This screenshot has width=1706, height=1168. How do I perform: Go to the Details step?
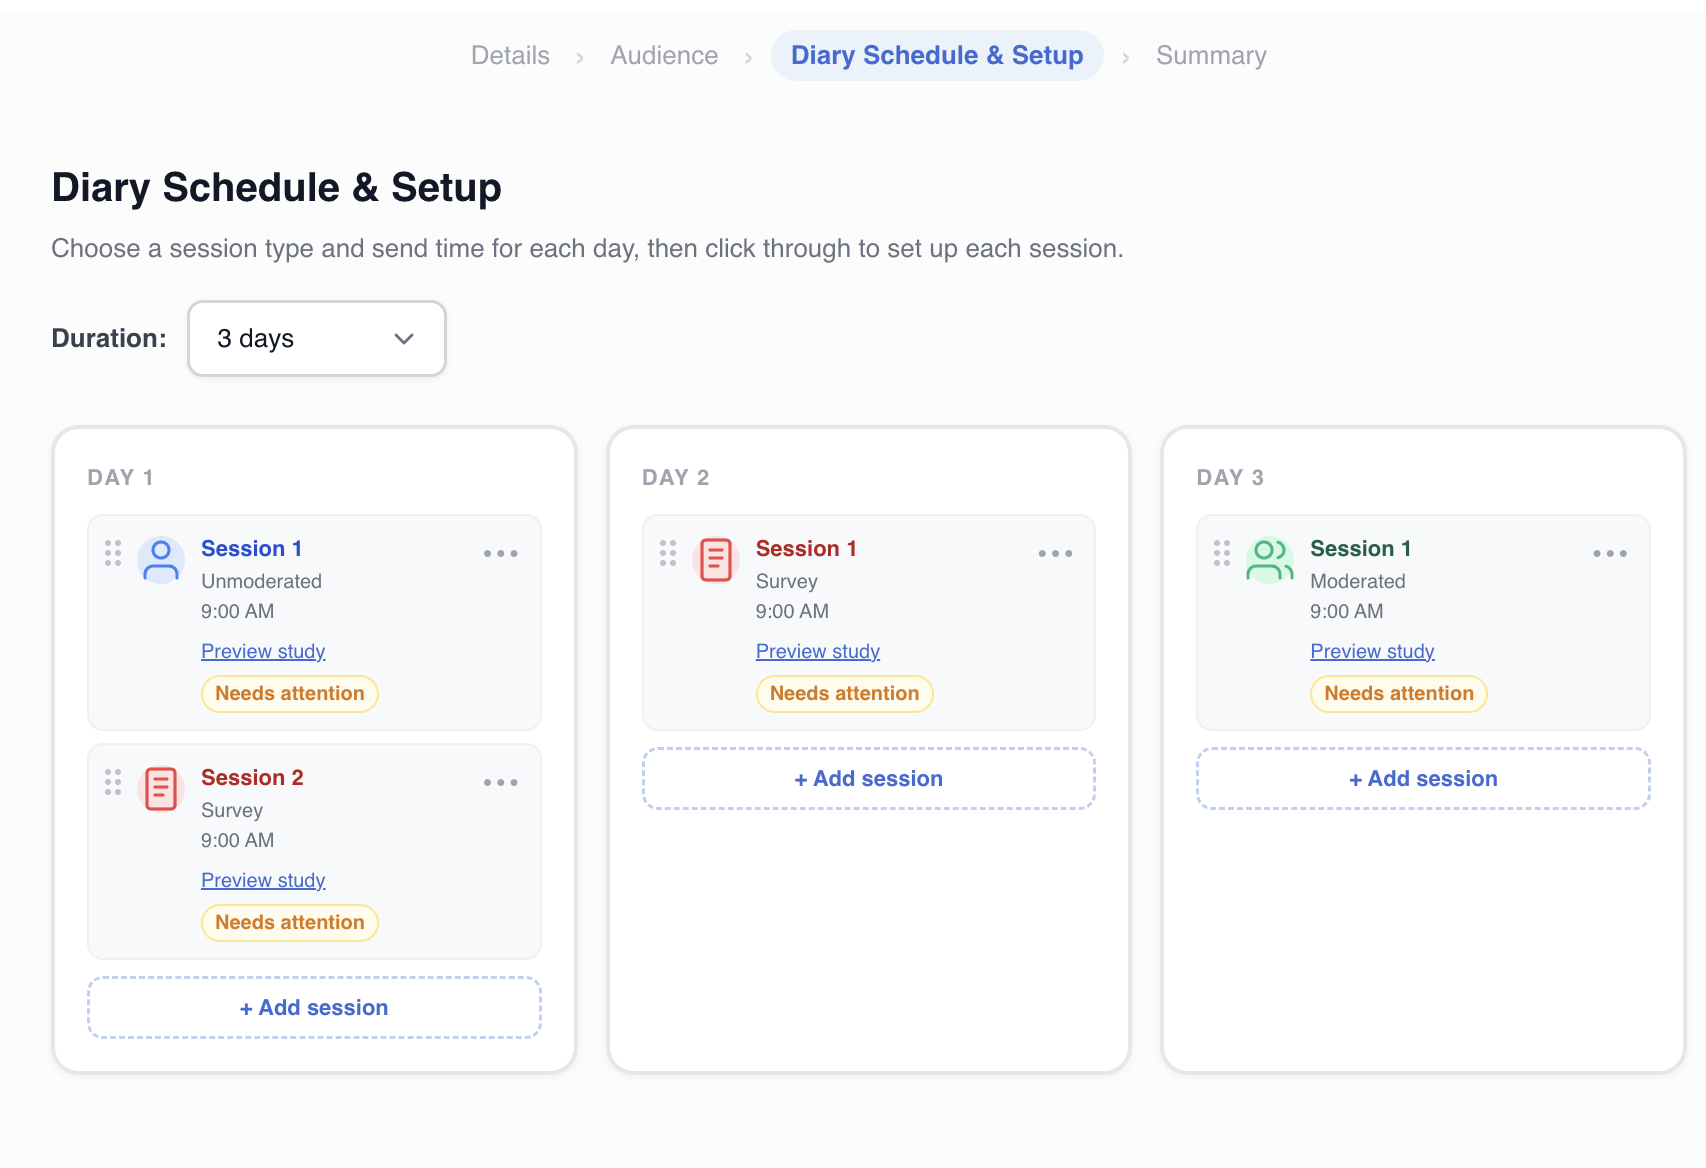[x=510, y=56]
